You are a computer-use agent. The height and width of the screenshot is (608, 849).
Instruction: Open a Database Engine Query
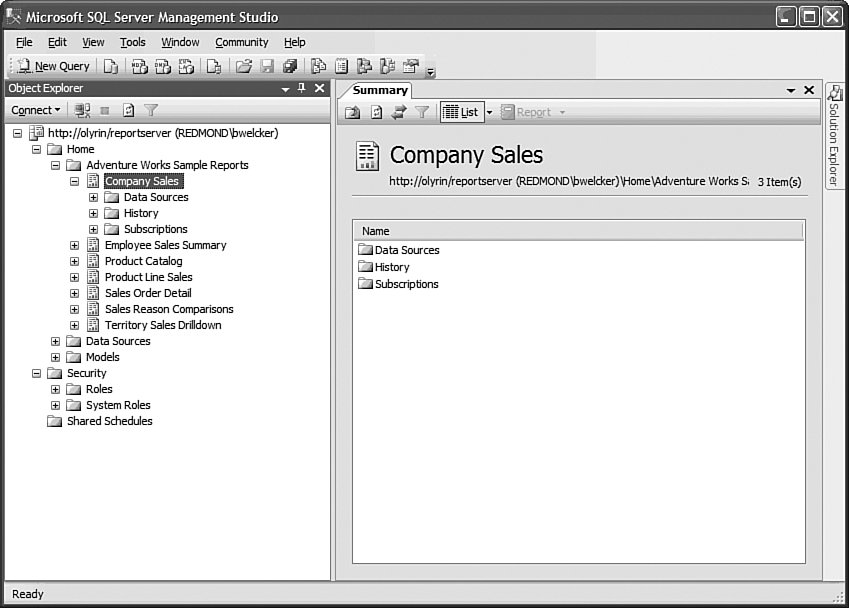pyautogui.click(x=111, y=66)
